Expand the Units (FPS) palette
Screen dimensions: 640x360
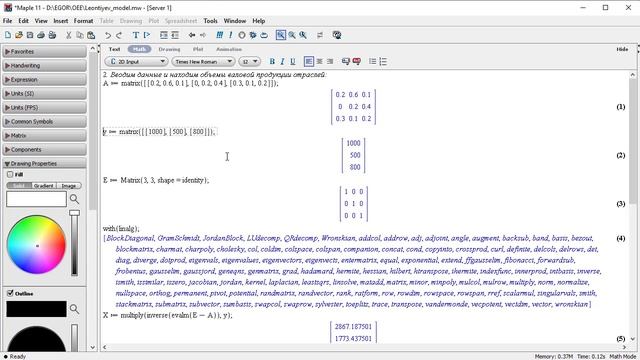click(x=44, y=107)
